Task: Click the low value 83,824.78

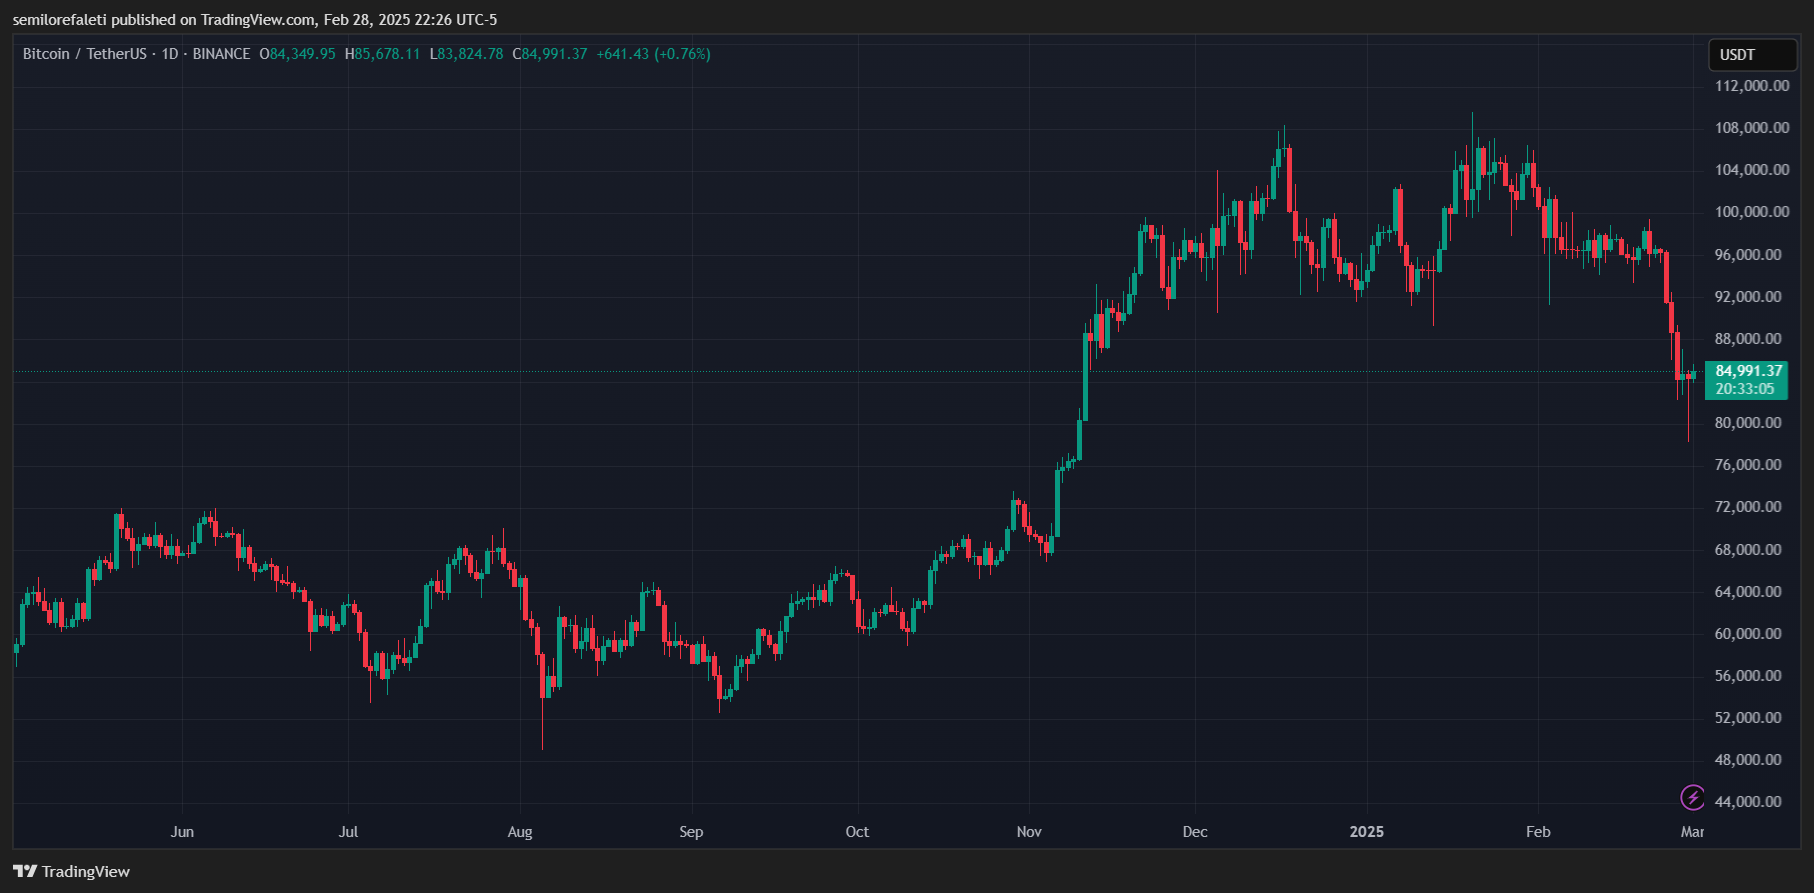Action: coord(470,54)
